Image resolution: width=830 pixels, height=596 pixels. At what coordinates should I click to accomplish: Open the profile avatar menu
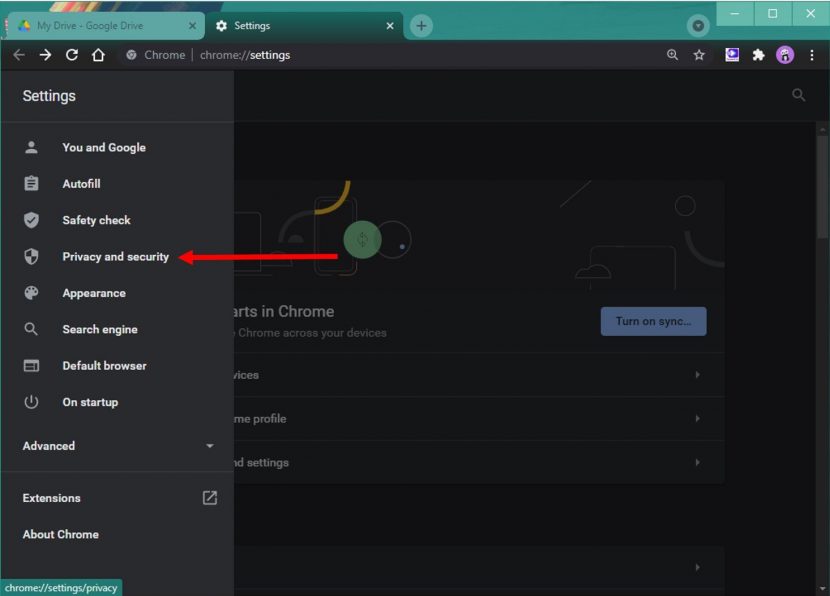(x=785, y=55)
